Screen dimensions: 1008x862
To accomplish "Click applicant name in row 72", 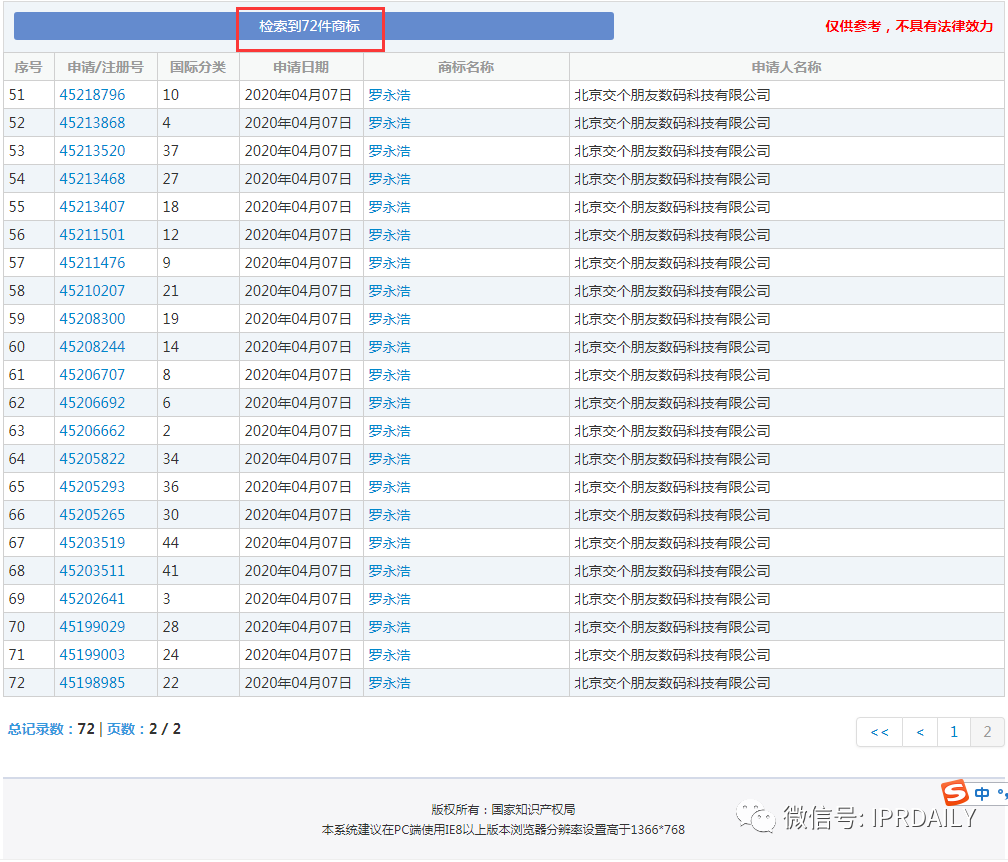I will click(x=672, y=683).
